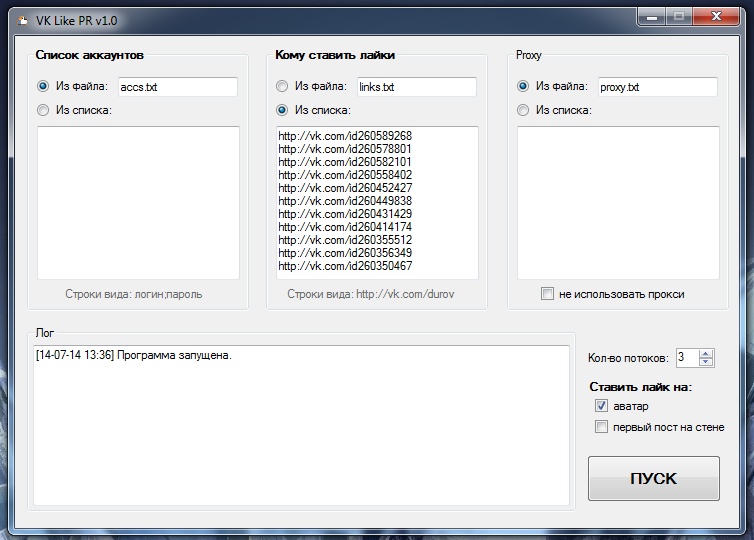Click the 'Лог' group title
Screen dimensions: 754x540
pos(45,333)
